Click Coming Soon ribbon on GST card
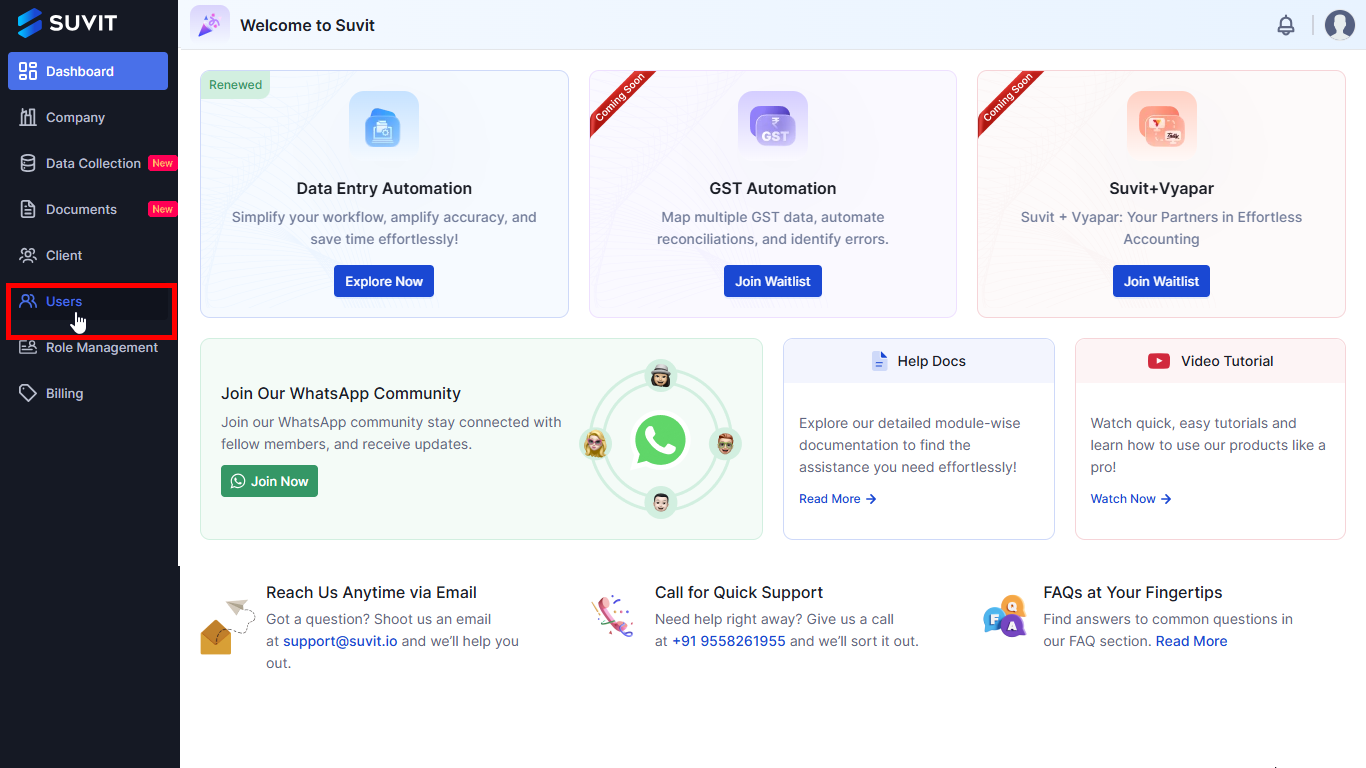 click(619, 100)
